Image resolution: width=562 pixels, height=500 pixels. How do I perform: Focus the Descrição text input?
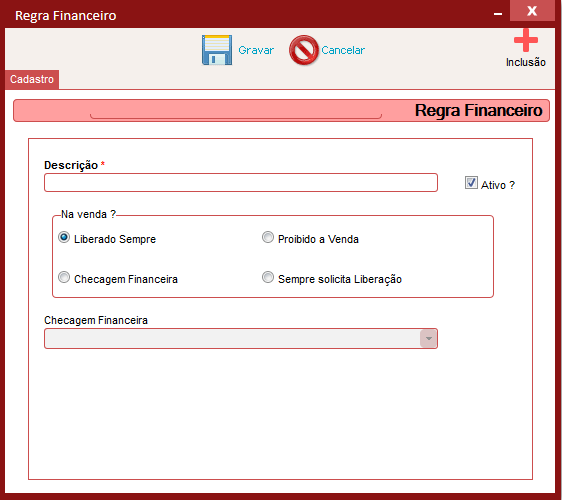[x=241, y=183]
